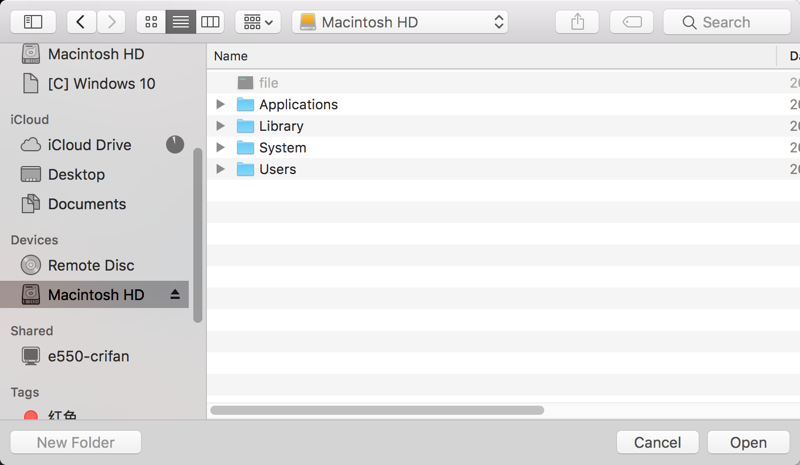This screenshot has width=800, height=465.
Task: Go forward with the right arrow
Action: (111, 22)
